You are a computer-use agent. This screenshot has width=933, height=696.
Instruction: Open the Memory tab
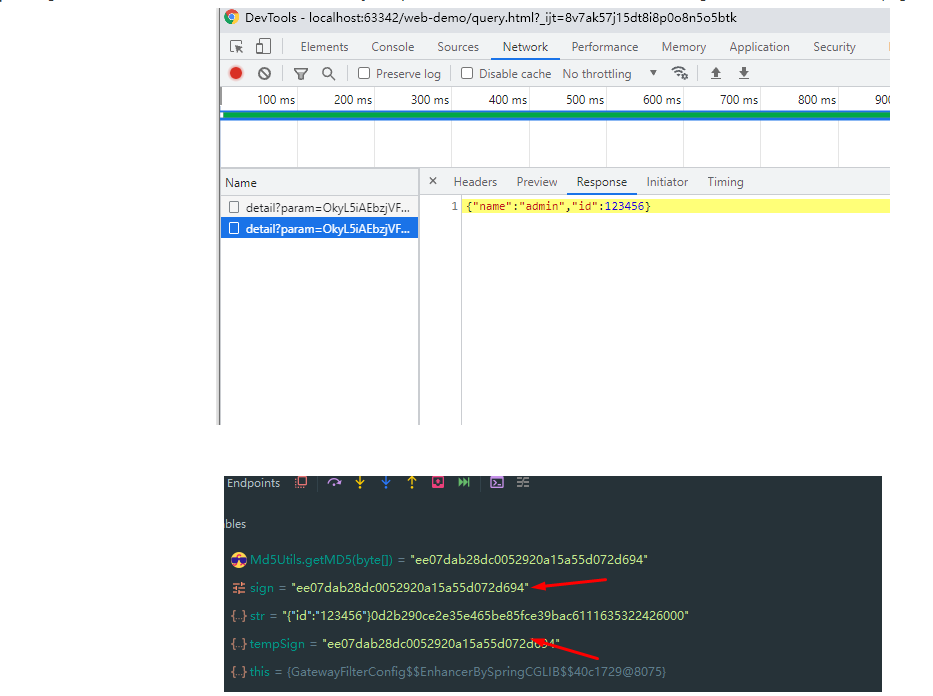[684, 47]
